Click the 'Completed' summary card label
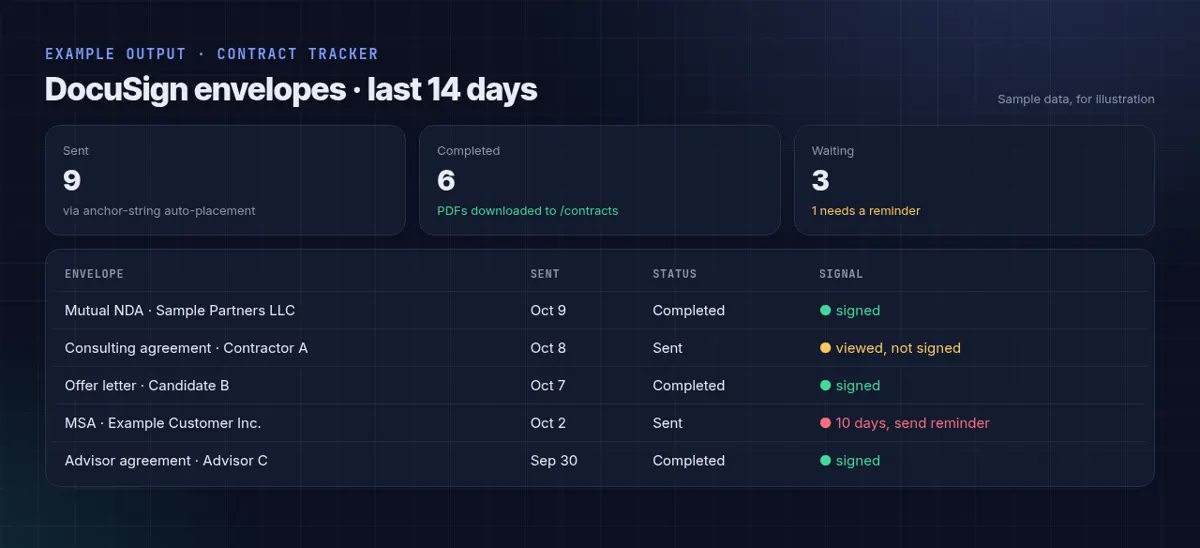1200x548 pixels. (468, 151)
